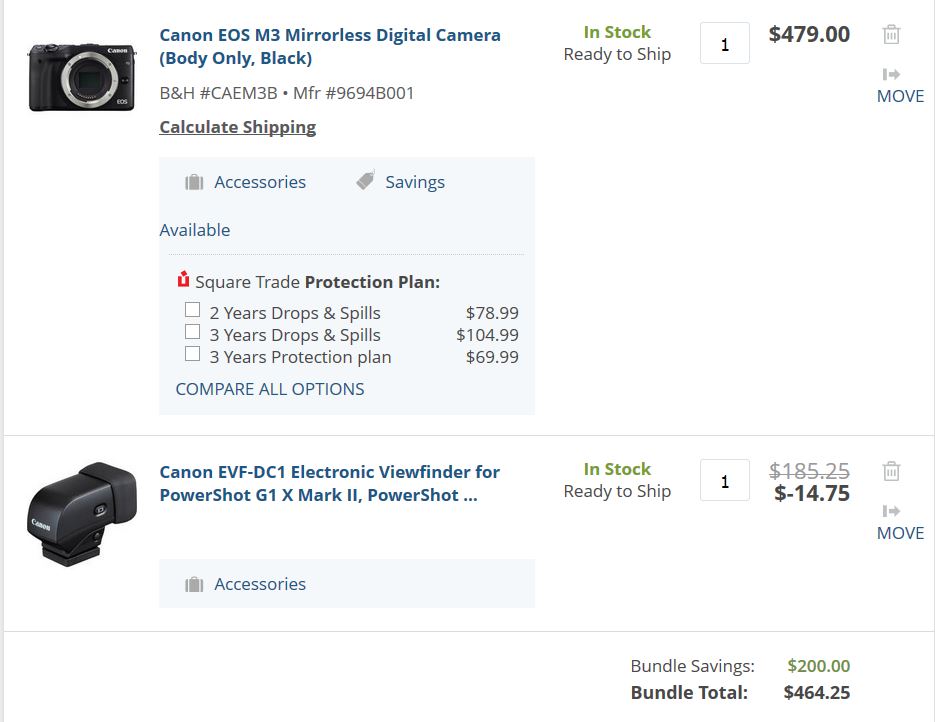Click quantity field for EVF-DC1 Viewfinder
This screenshot has height=722, width=935.
(x=725, y=481)
